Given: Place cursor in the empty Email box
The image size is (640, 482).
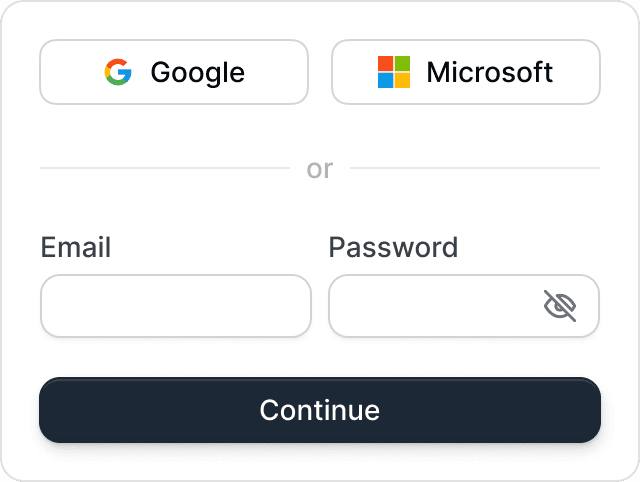Looking at the screenshot, I should [176, 306].
